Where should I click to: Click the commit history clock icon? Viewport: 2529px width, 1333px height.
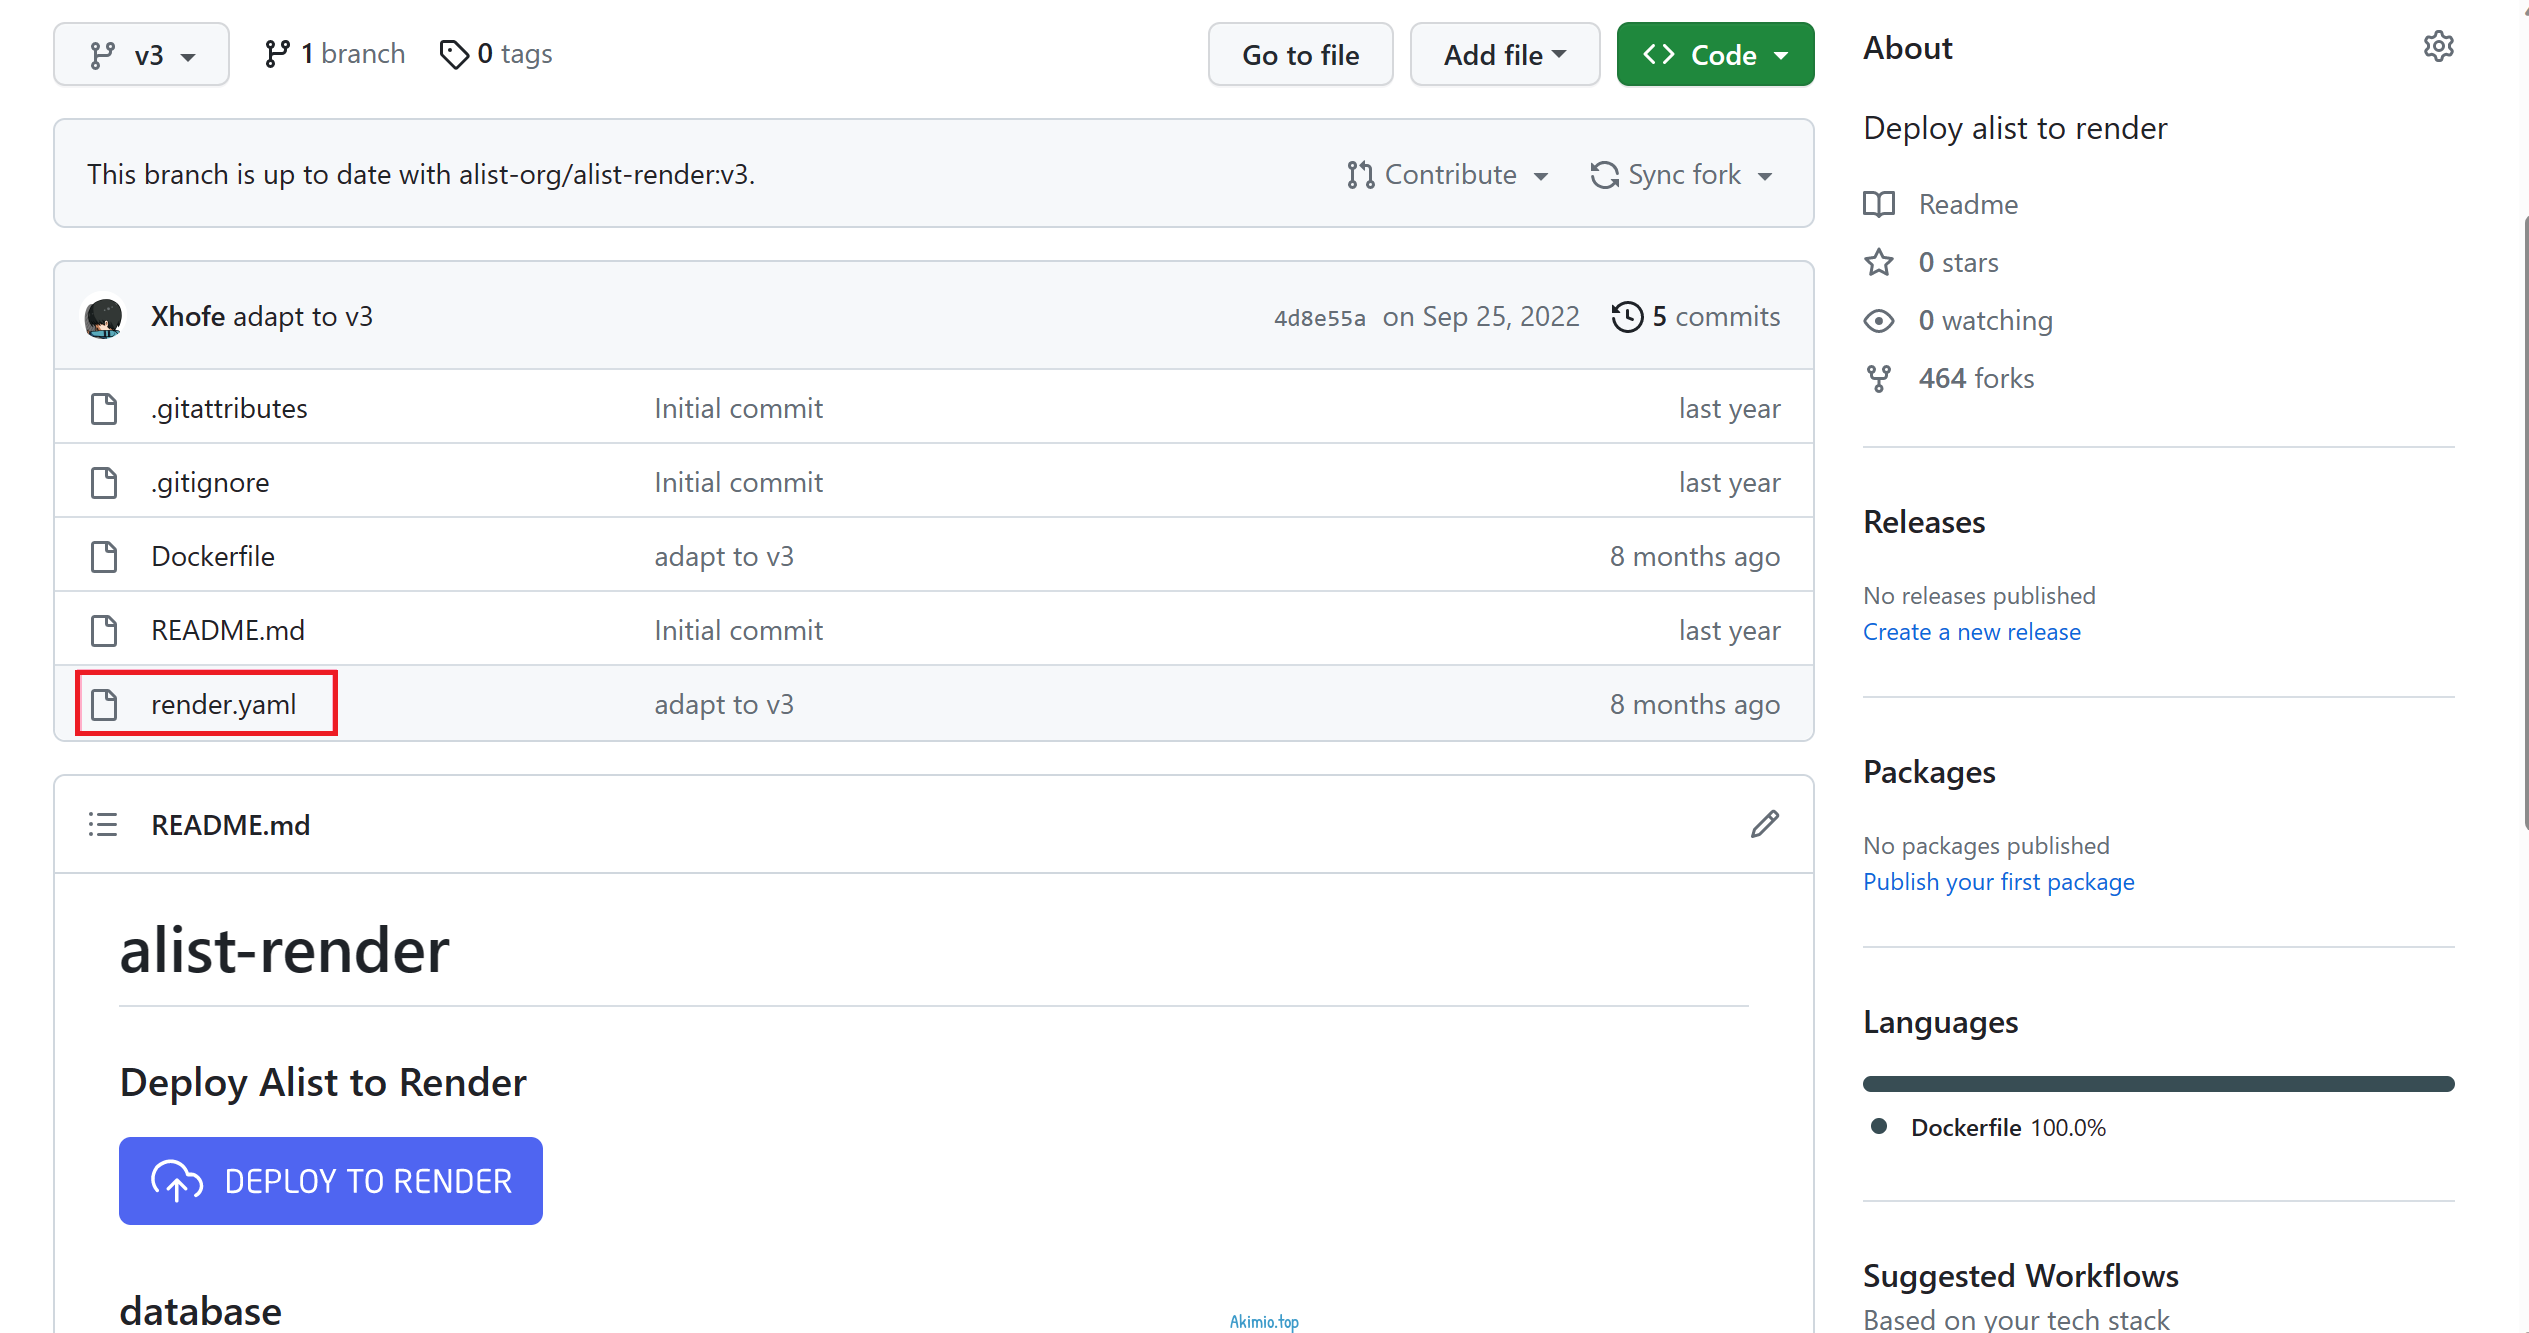pos(1627,317)
